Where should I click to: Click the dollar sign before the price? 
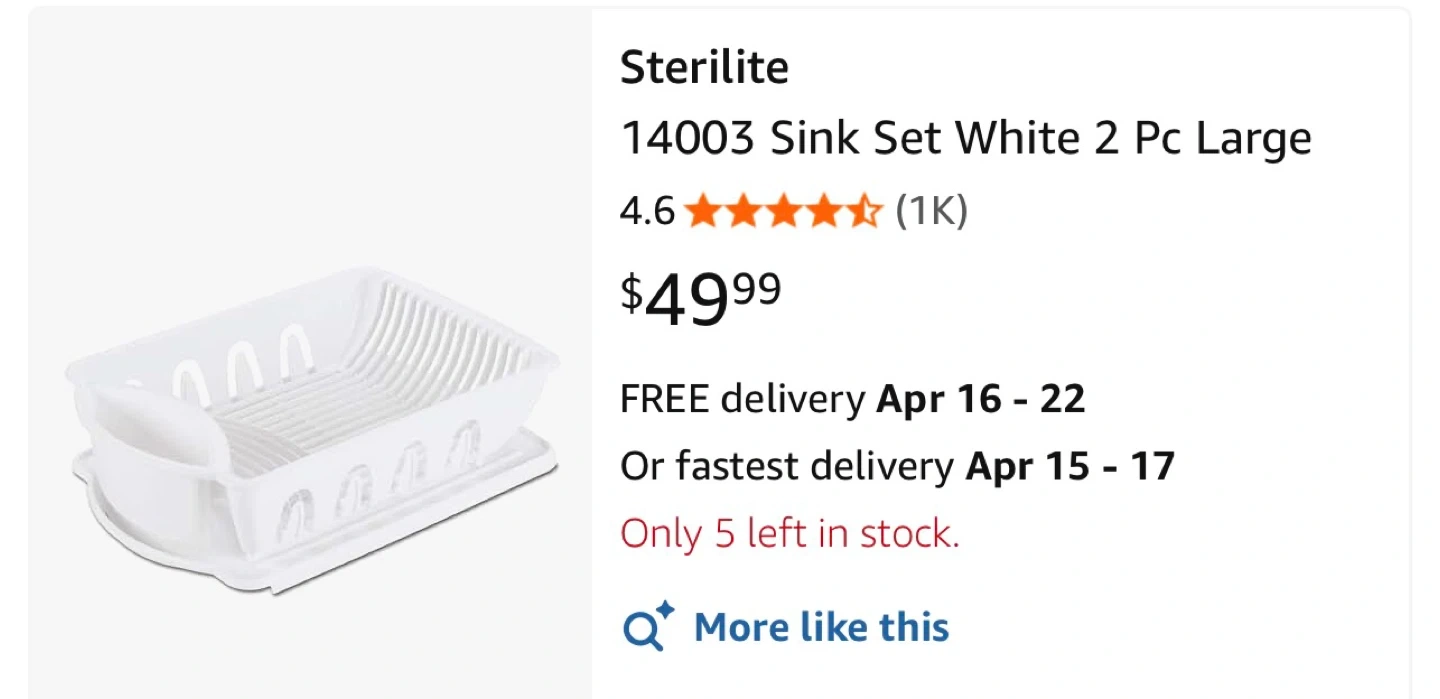(631, 293)
